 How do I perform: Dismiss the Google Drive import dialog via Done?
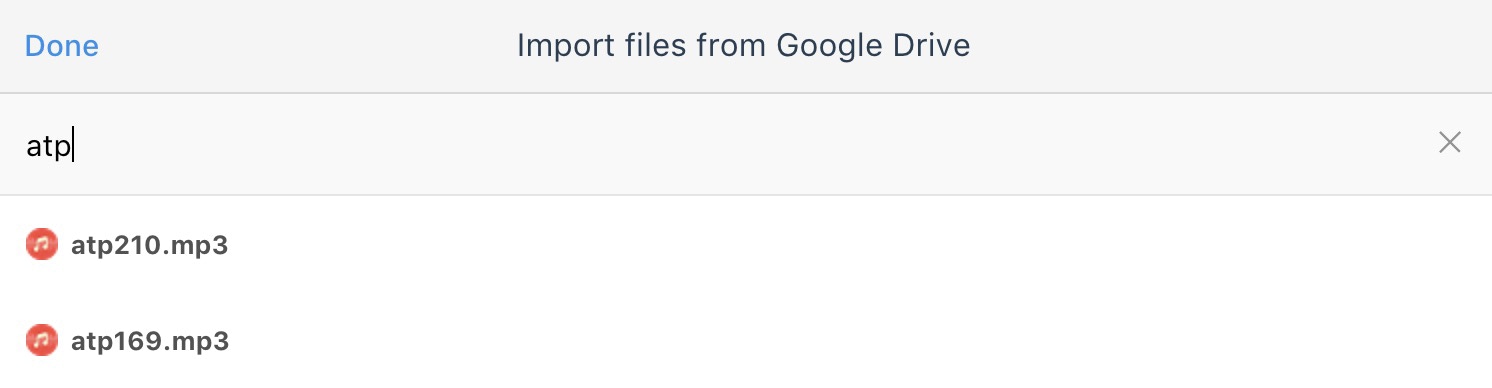tap(62, 46)
